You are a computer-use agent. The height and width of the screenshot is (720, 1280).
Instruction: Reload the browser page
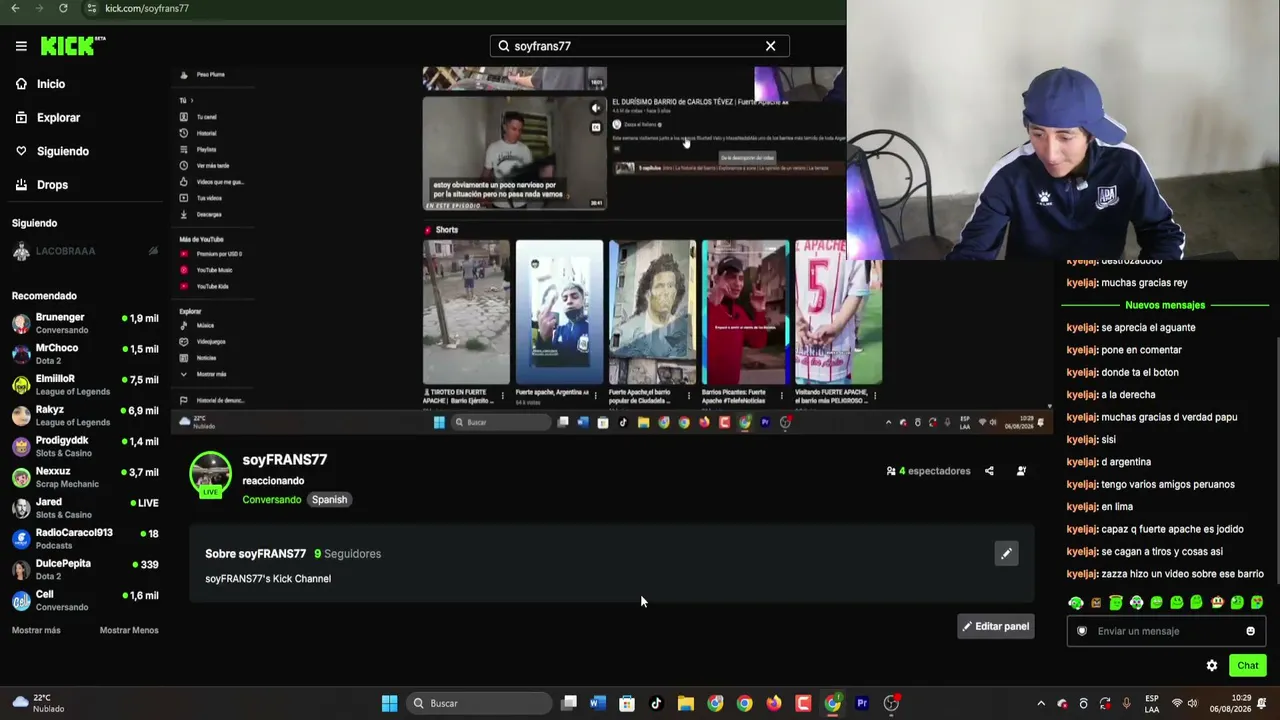coord(63,8)
